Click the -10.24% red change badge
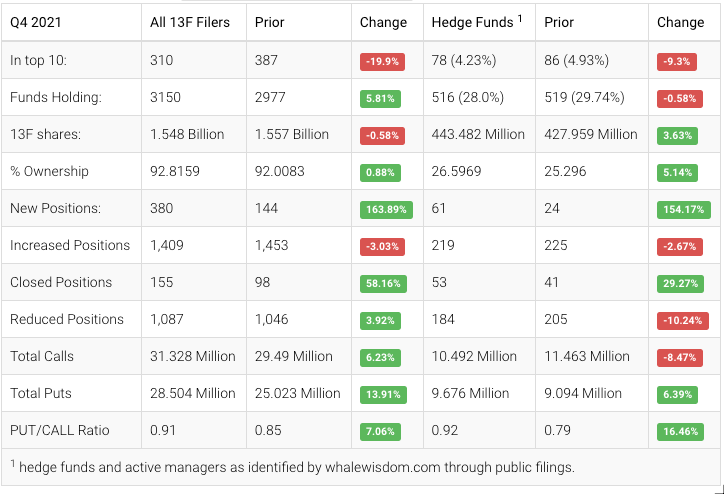724x494 pixels. coord(683,320)
